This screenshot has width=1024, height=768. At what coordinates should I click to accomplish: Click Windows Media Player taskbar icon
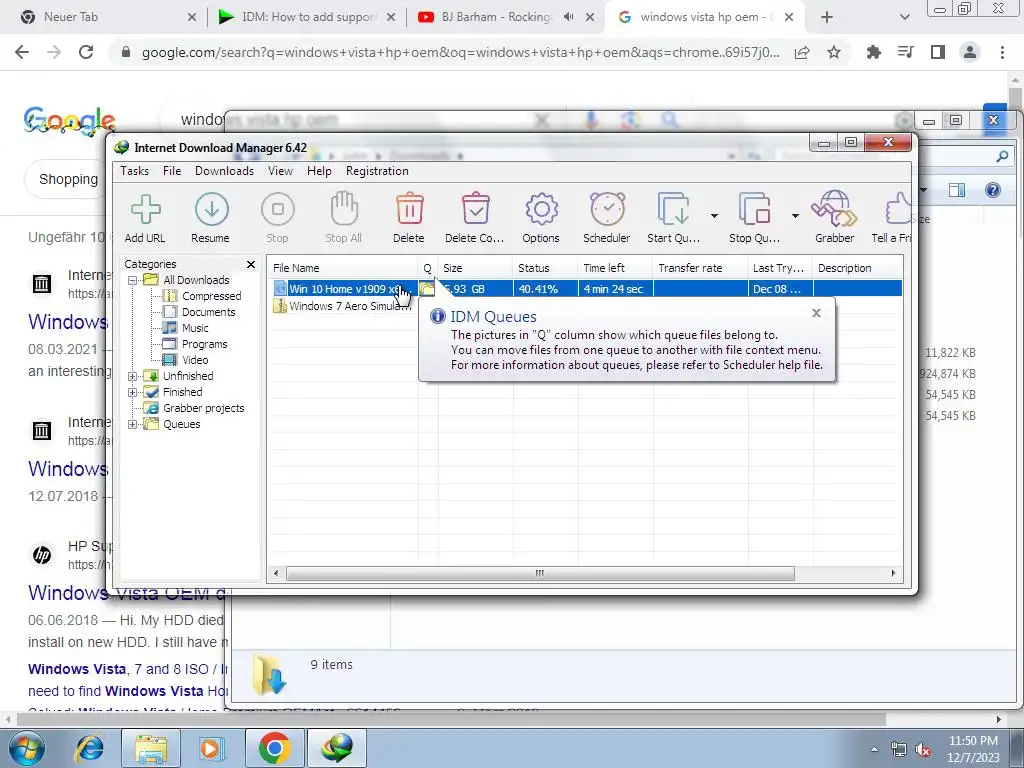coord(212,748)
